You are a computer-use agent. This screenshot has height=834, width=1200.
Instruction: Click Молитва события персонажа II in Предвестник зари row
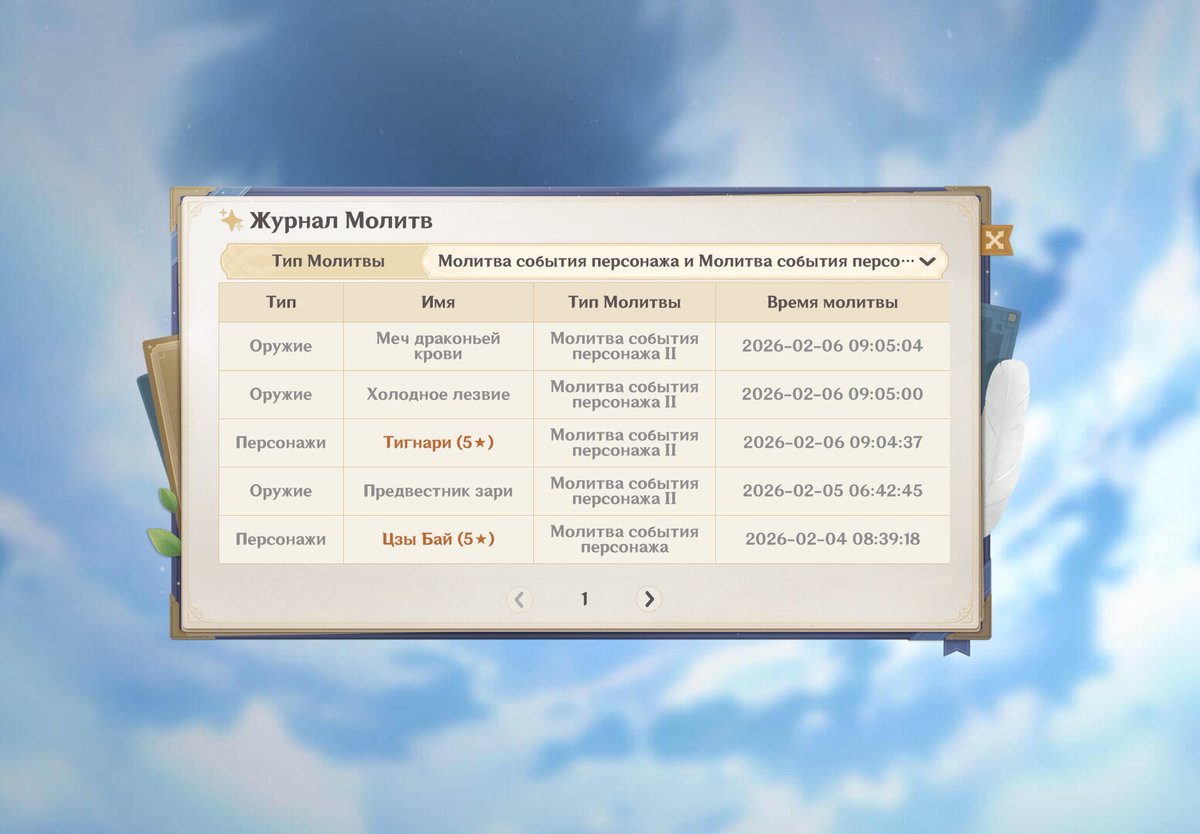(x=624, y=491)
